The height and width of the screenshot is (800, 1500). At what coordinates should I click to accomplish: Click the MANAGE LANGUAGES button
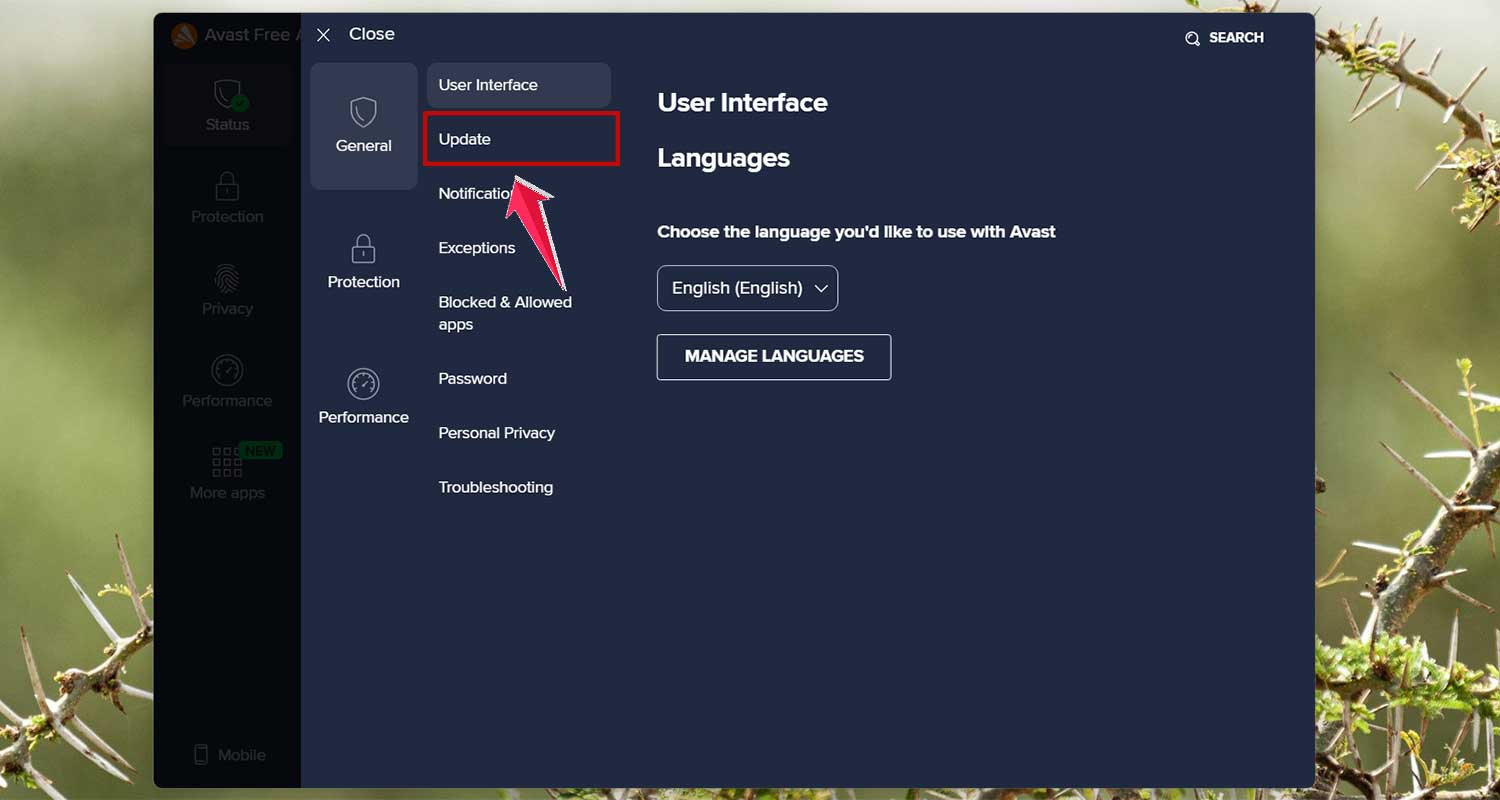tap(773, 357)
